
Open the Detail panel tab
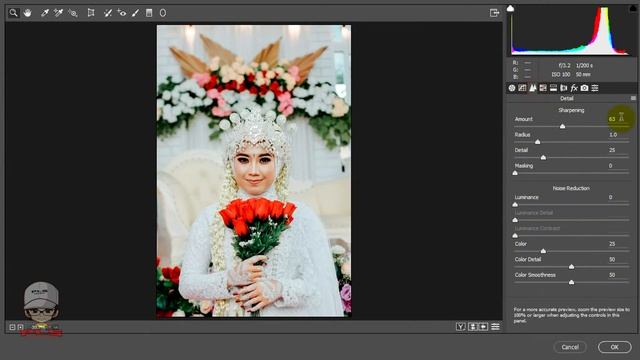coord(533,88)
